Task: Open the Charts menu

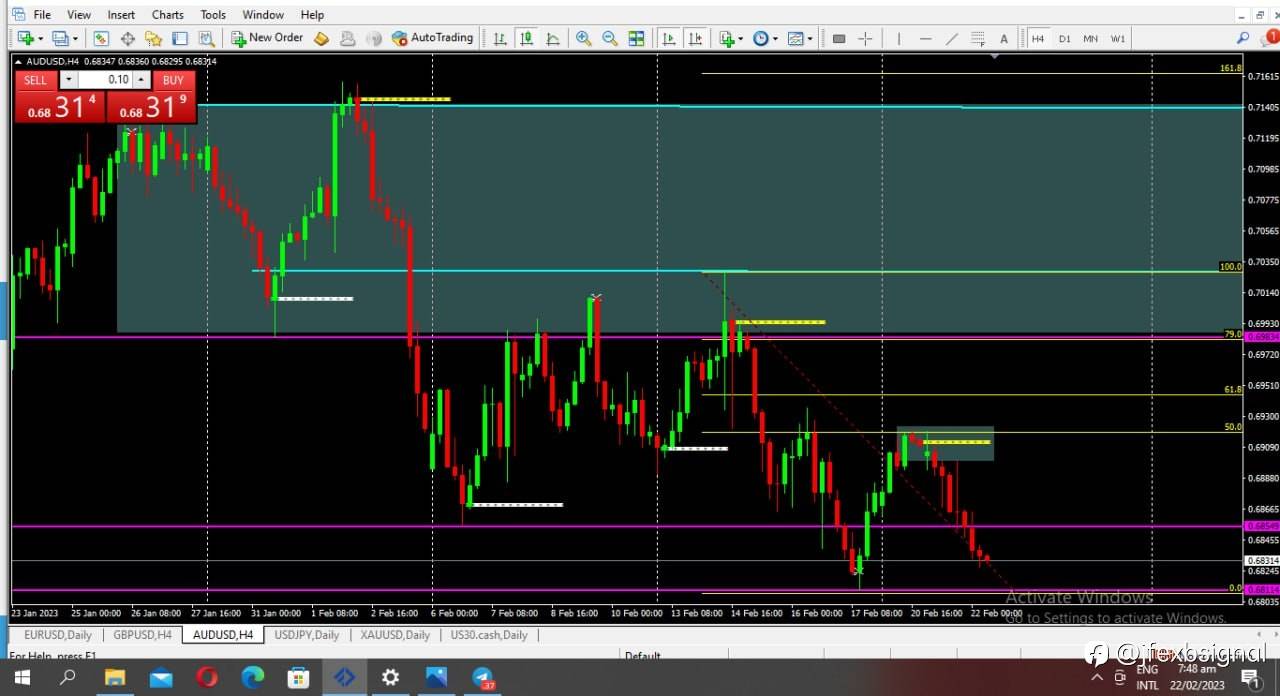Action: coord(168,14)
